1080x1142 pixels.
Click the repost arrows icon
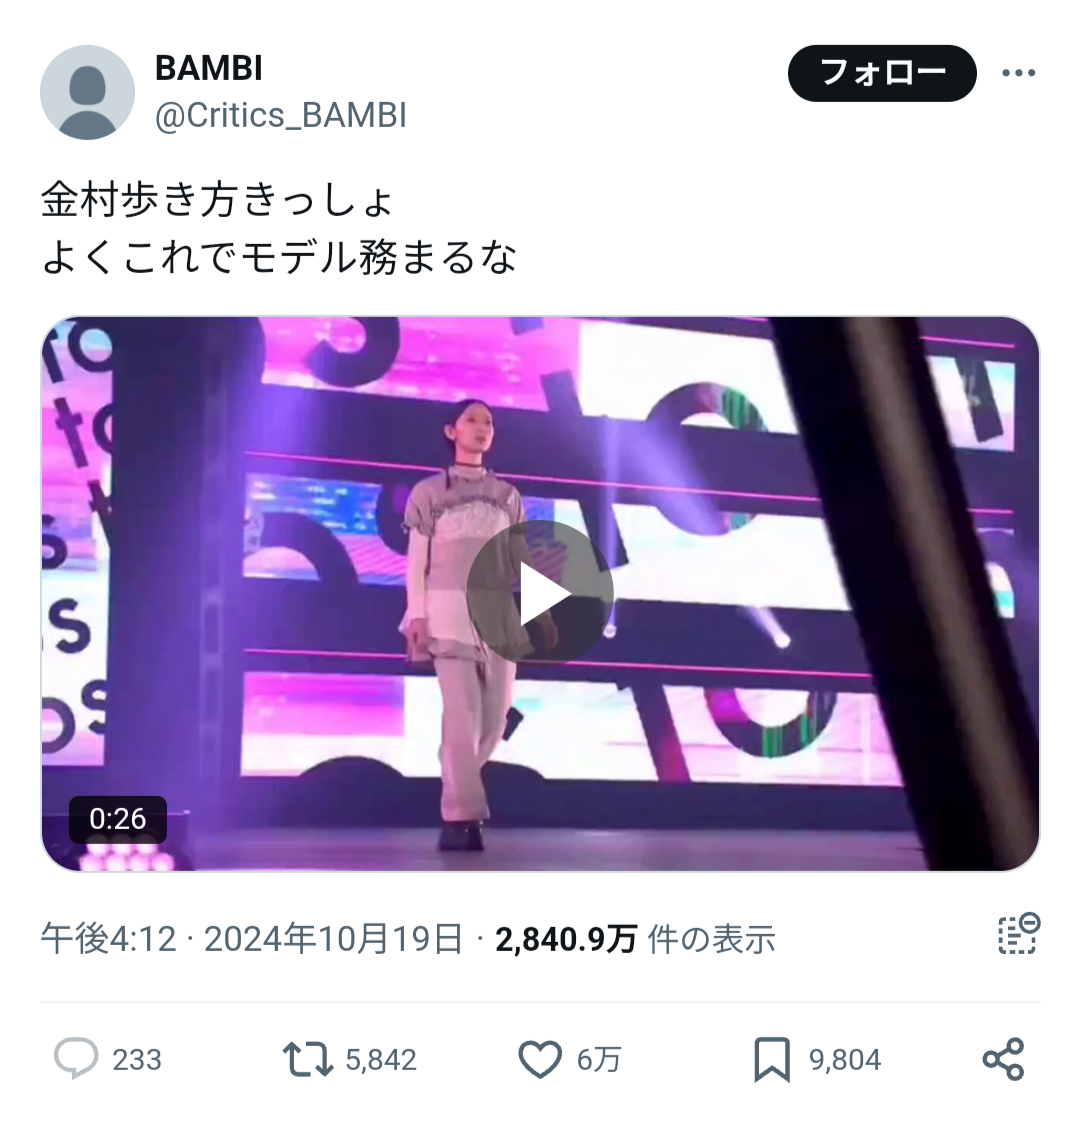pos(308,1059)
